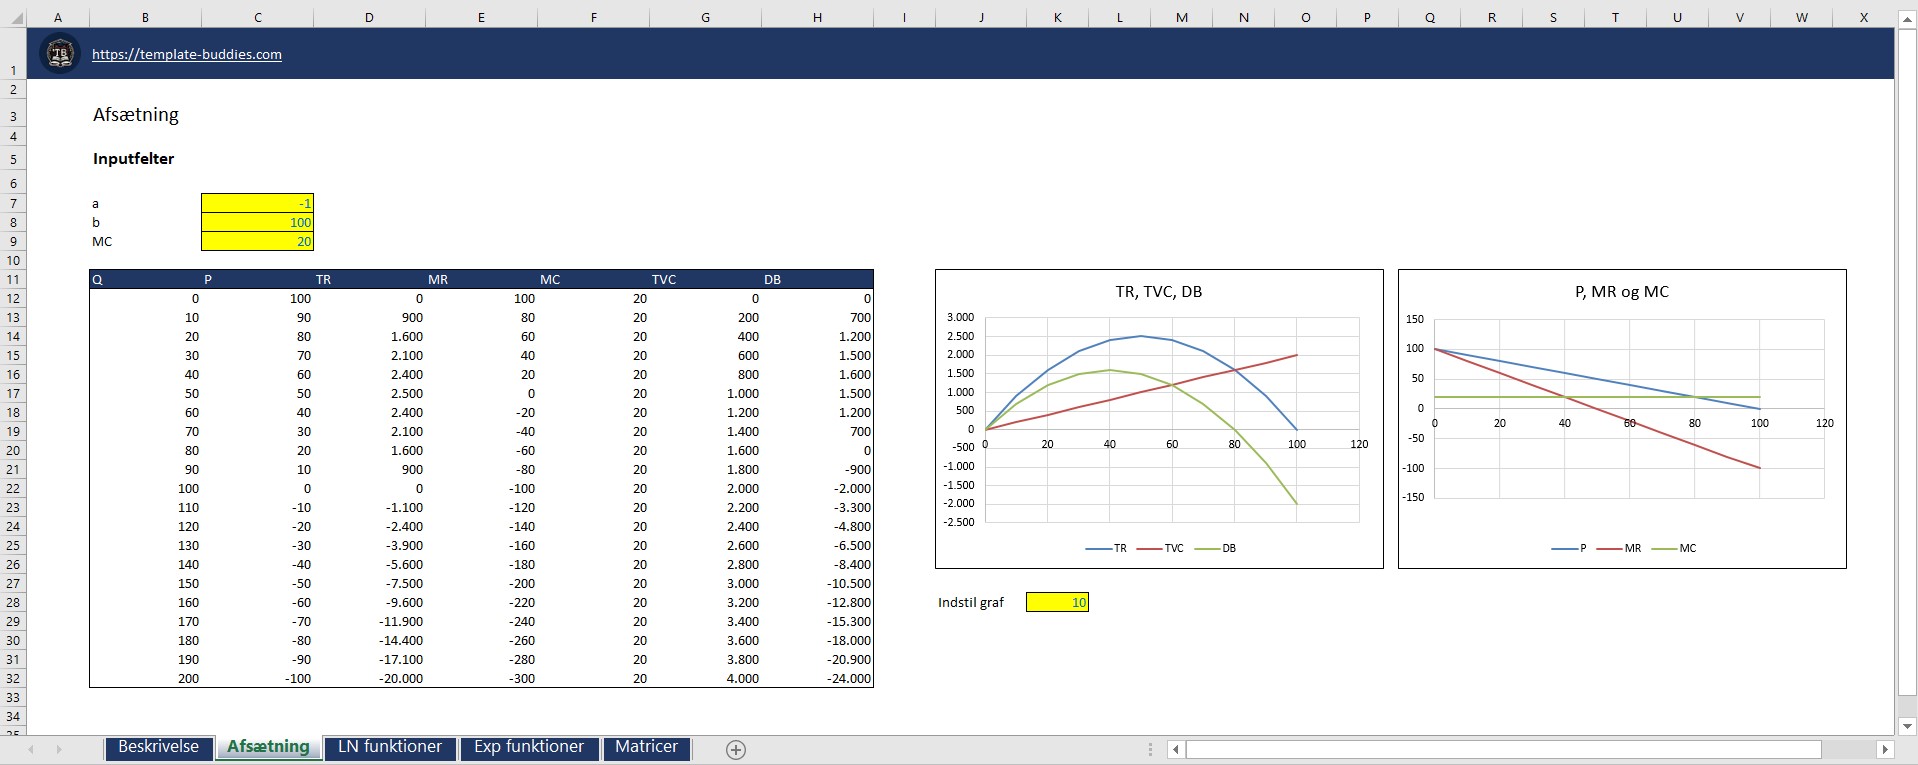The image size is (1918, 765).
Task: Switch to the Matricer sheet tab
Action: click(x=646, y=748)
